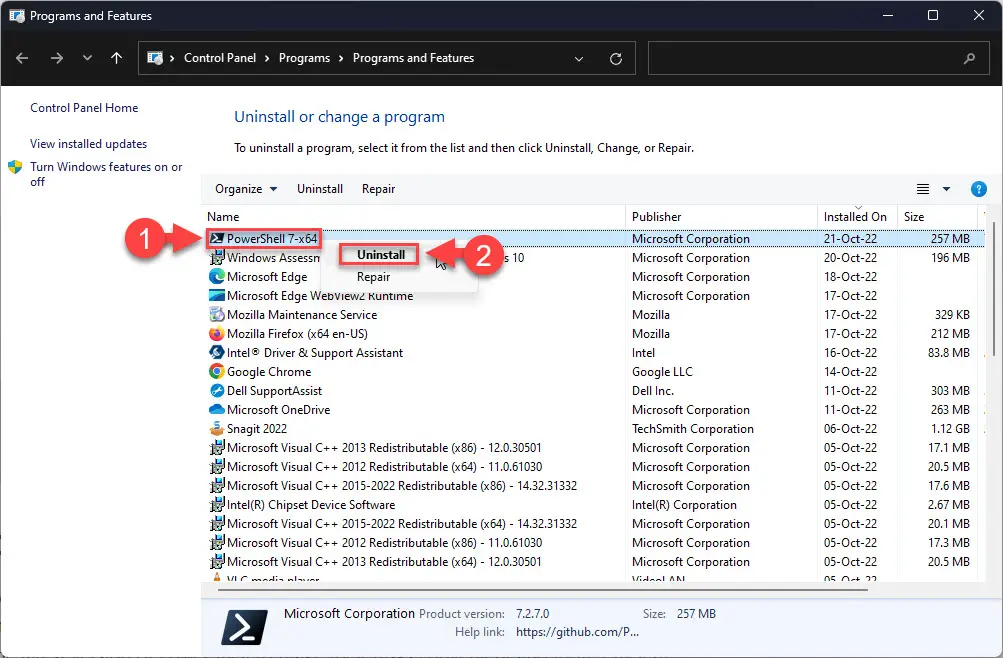The width and height of the screenshot is (1003, 658).
Task: Open Control Panel Home link
Action: (x=84, y=108)
